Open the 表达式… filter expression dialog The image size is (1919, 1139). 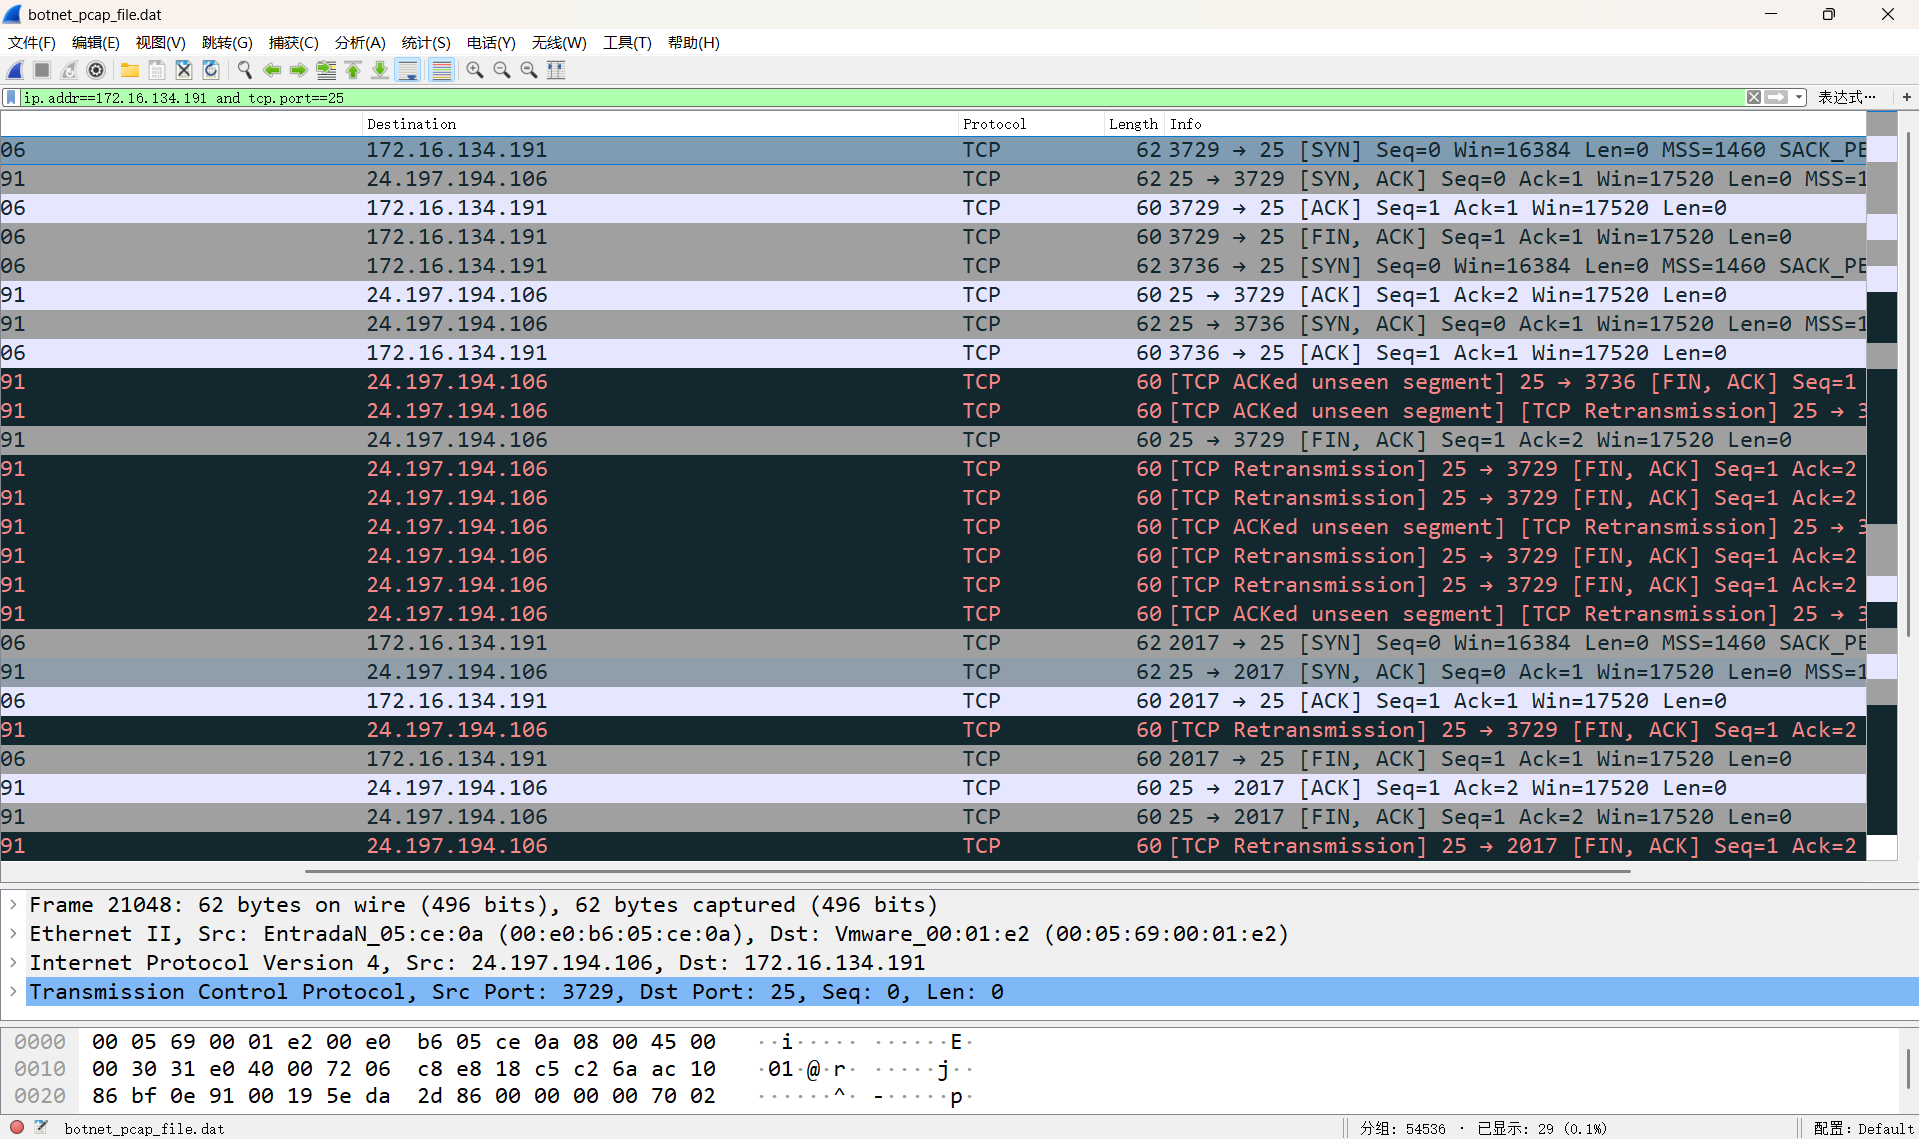pyautogui.click(x=1846, y=97)
